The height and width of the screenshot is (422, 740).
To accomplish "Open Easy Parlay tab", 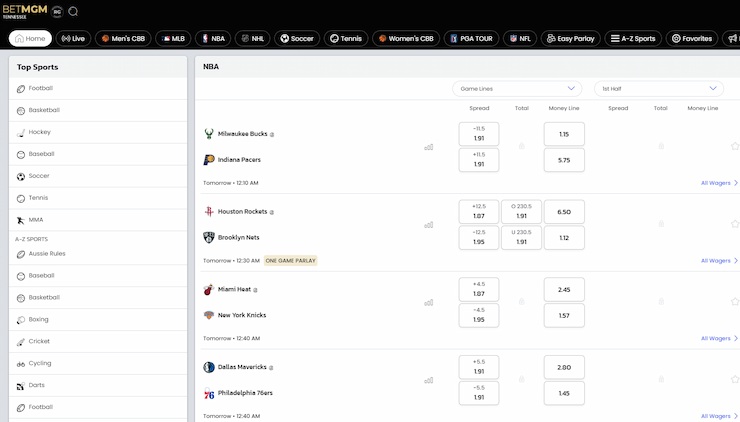I will [x=571, y=39].
